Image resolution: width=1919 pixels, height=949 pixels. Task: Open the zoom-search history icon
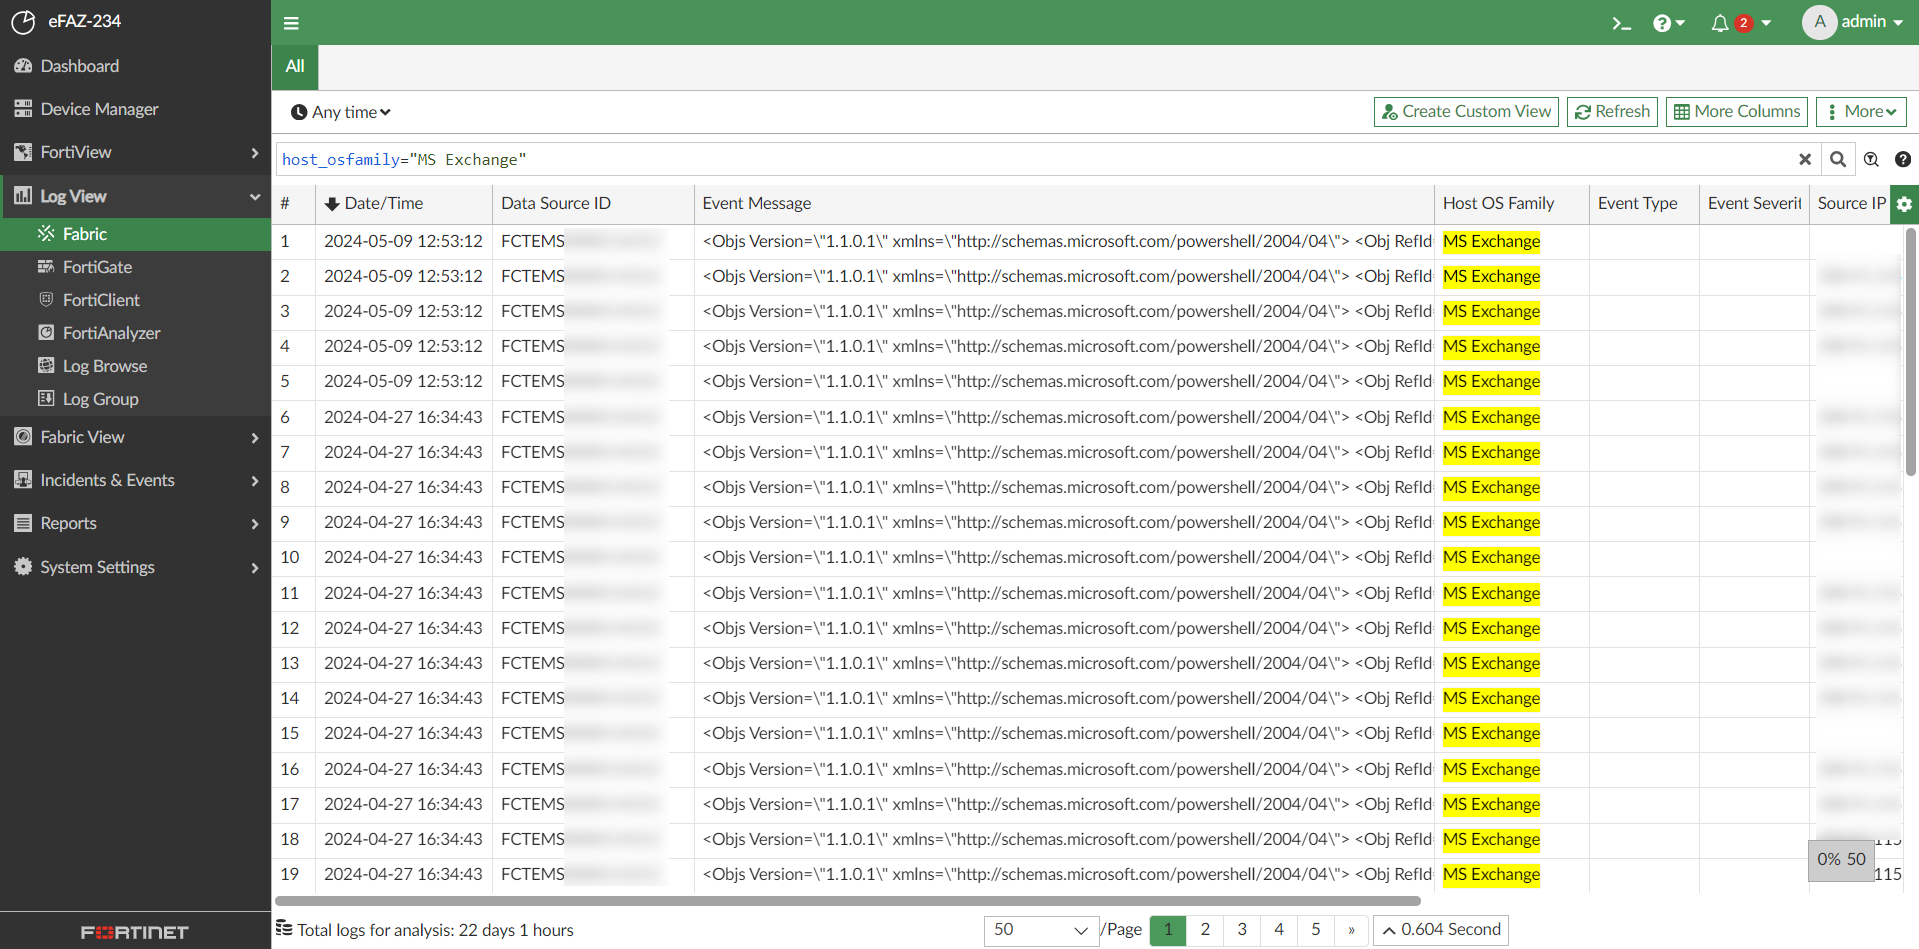tap(1871, 159)
